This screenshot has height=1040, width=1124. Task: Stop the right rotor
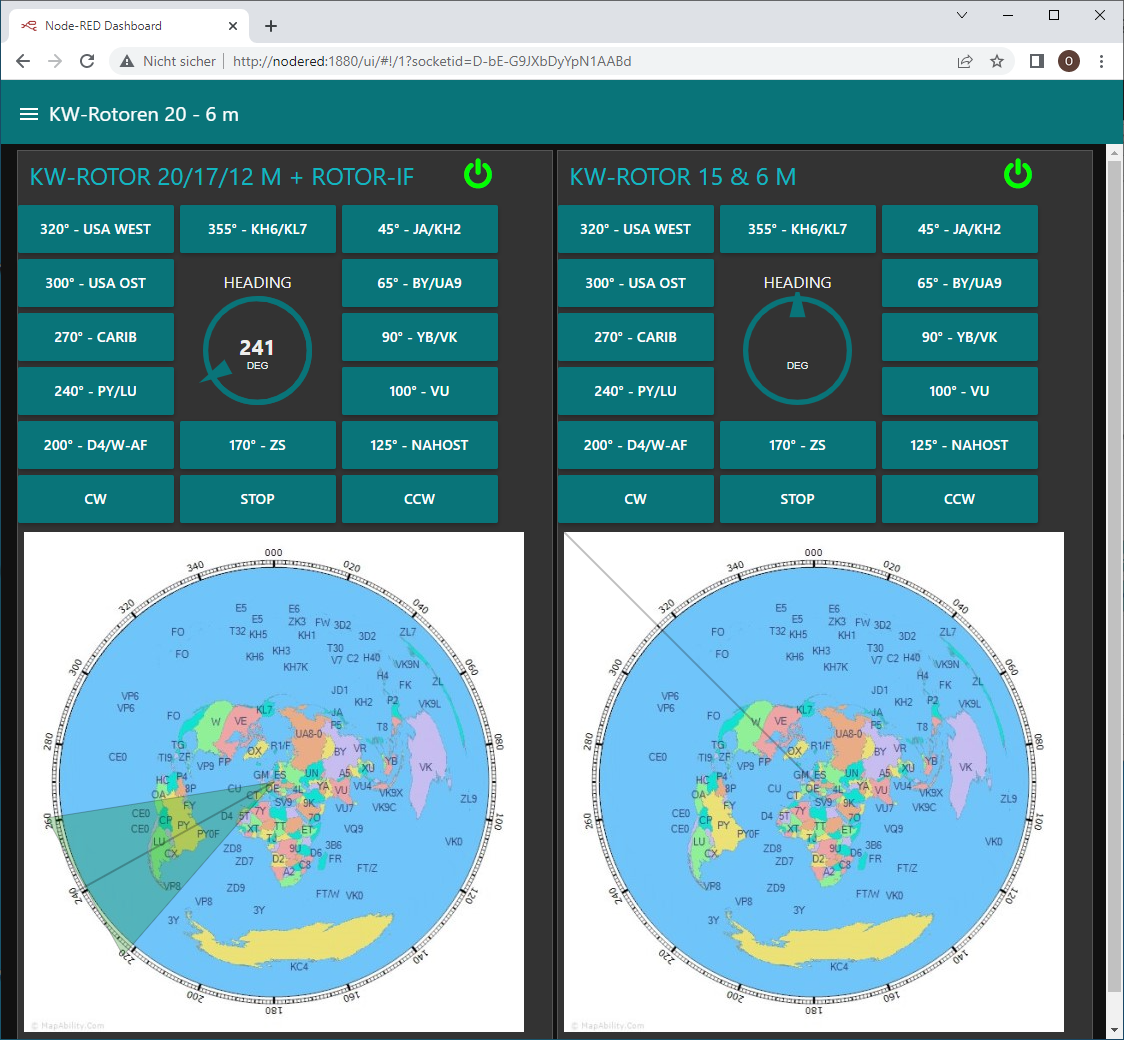click(x=797, y=499)
